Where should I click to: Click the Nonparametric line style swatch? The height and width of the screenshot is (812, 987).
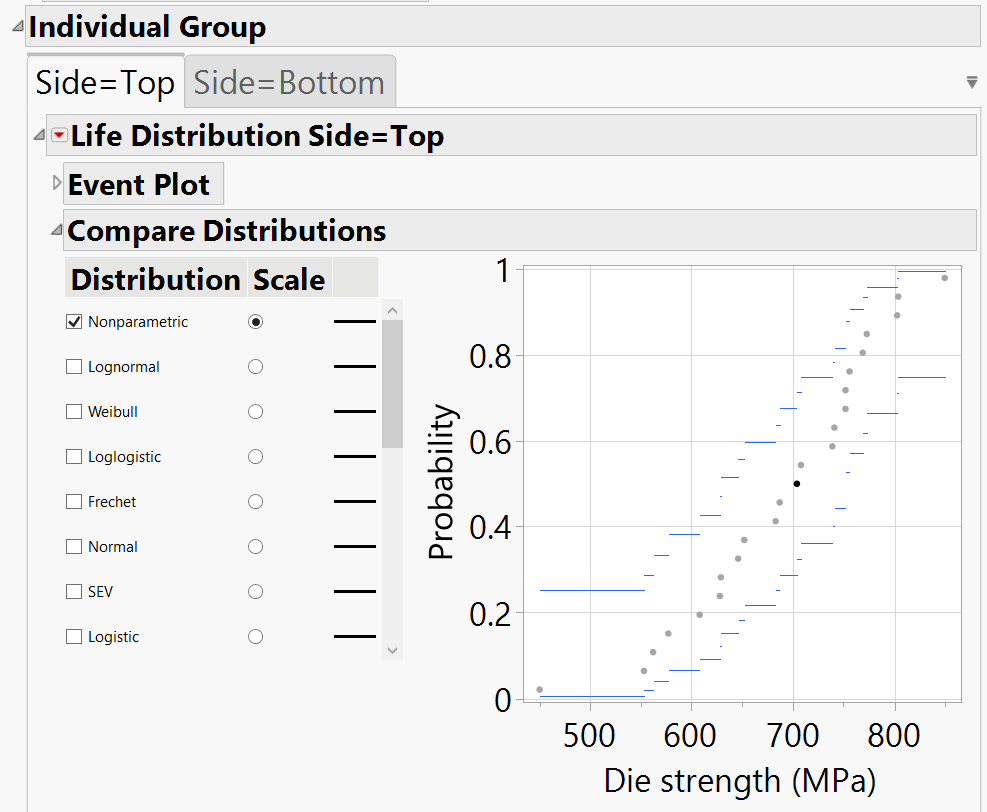click(x=354, y=322)
